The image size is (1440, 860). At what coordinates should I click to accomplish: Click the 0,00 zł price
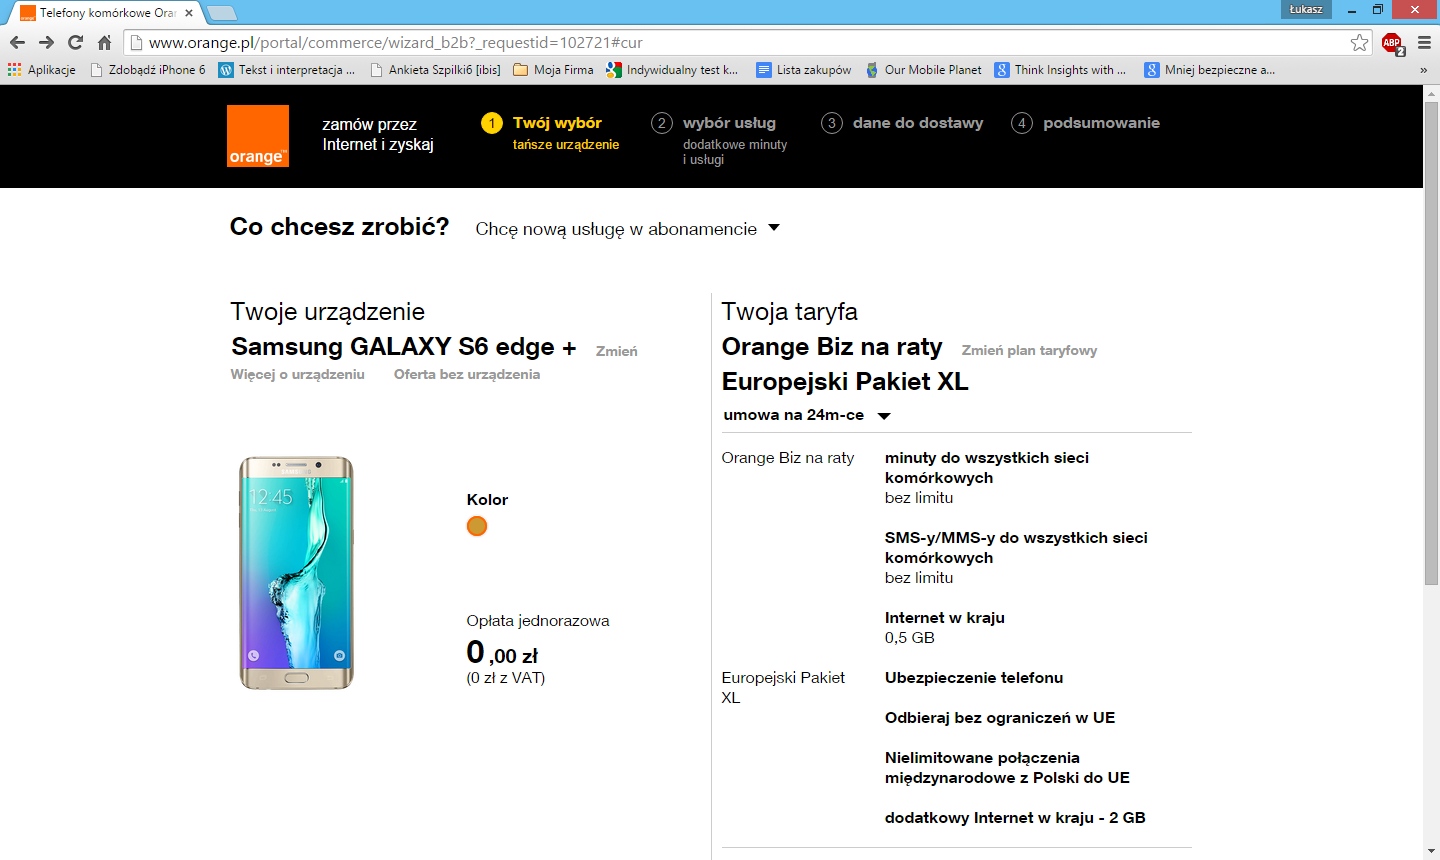click(x=502, y=653)
